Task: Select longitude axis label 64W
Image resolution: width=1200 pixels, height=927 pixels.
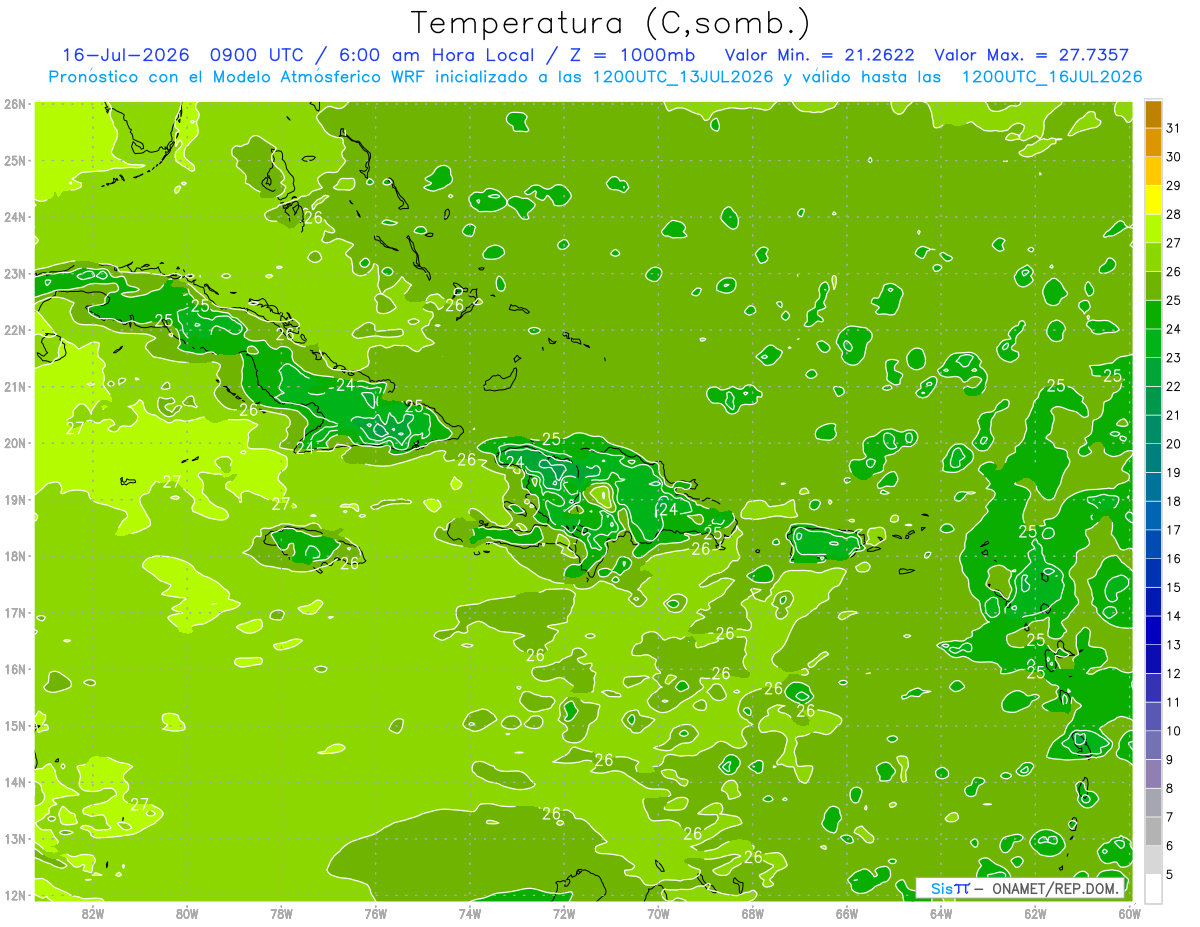Action: pyautogui.click(x=941, y=914)
